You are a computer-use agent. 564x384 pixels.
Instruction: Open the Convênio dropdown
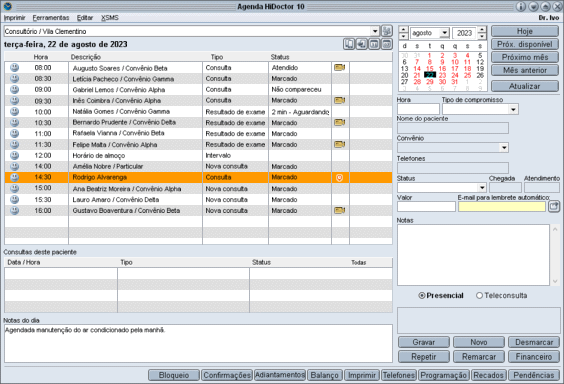coord(504,147)
